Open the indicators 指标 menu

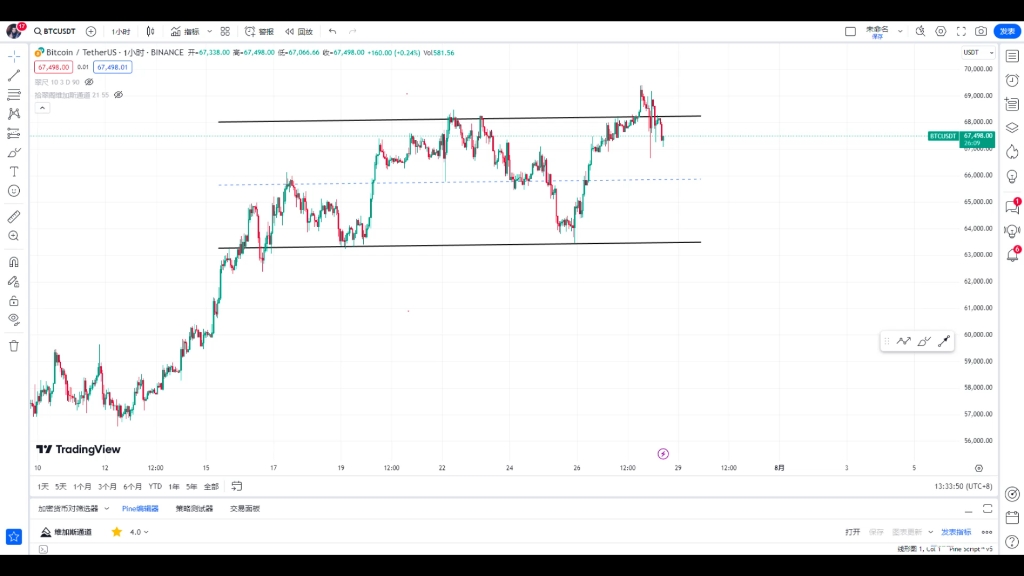pos(185,31)
